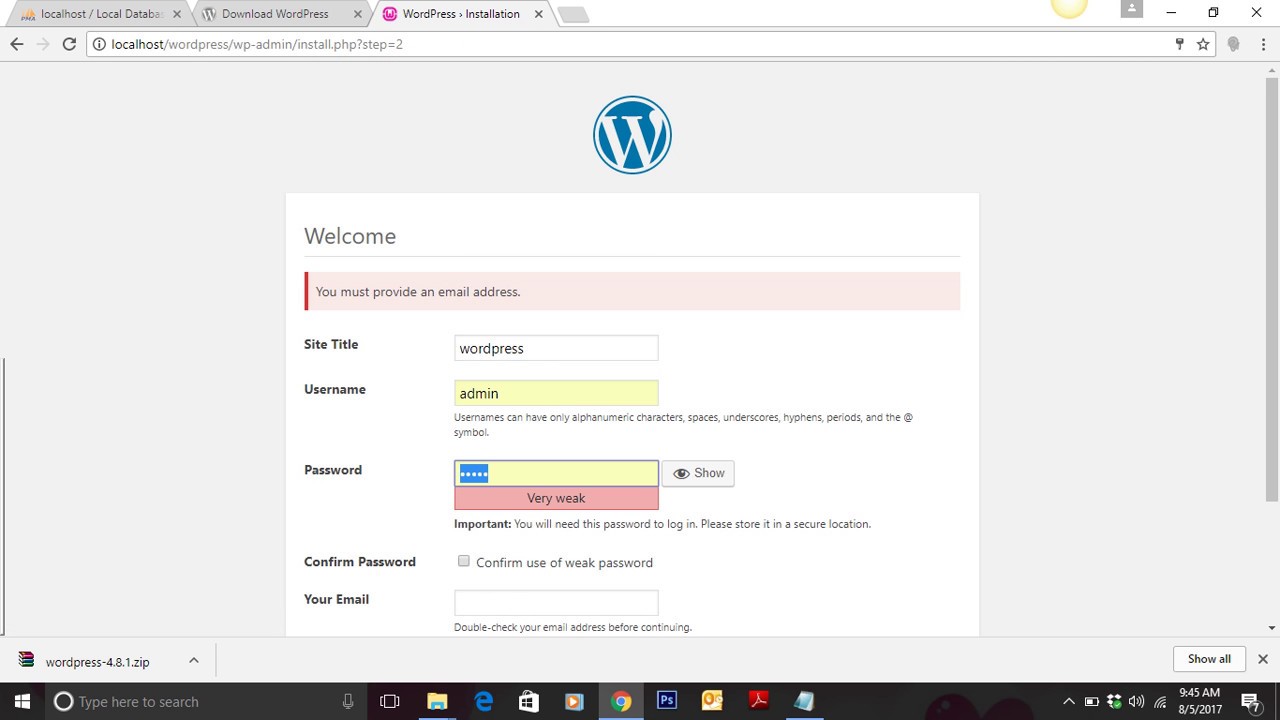
Task: Switch to Chrome taskbar icon
Action: coord(621,701)
